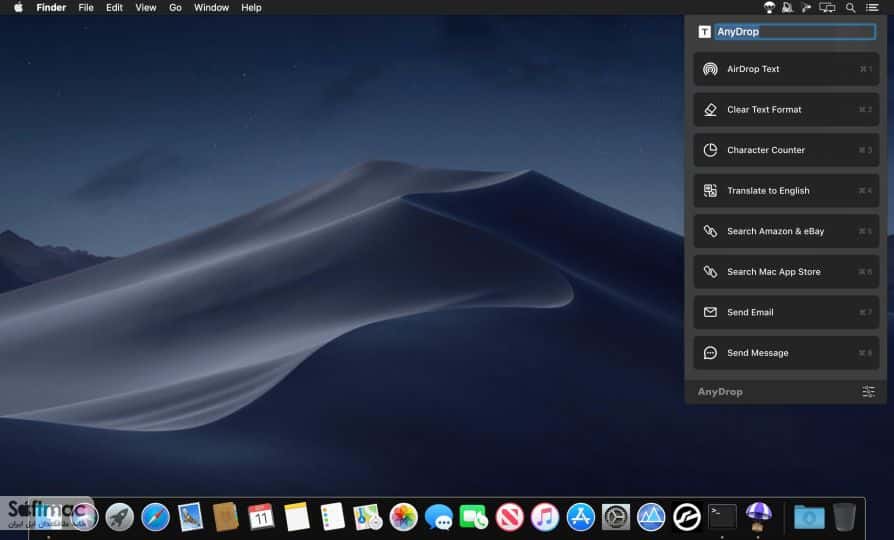The image size is (894, 540).
Task: Run the Search Mac App Store action
Action: [786, 271]
